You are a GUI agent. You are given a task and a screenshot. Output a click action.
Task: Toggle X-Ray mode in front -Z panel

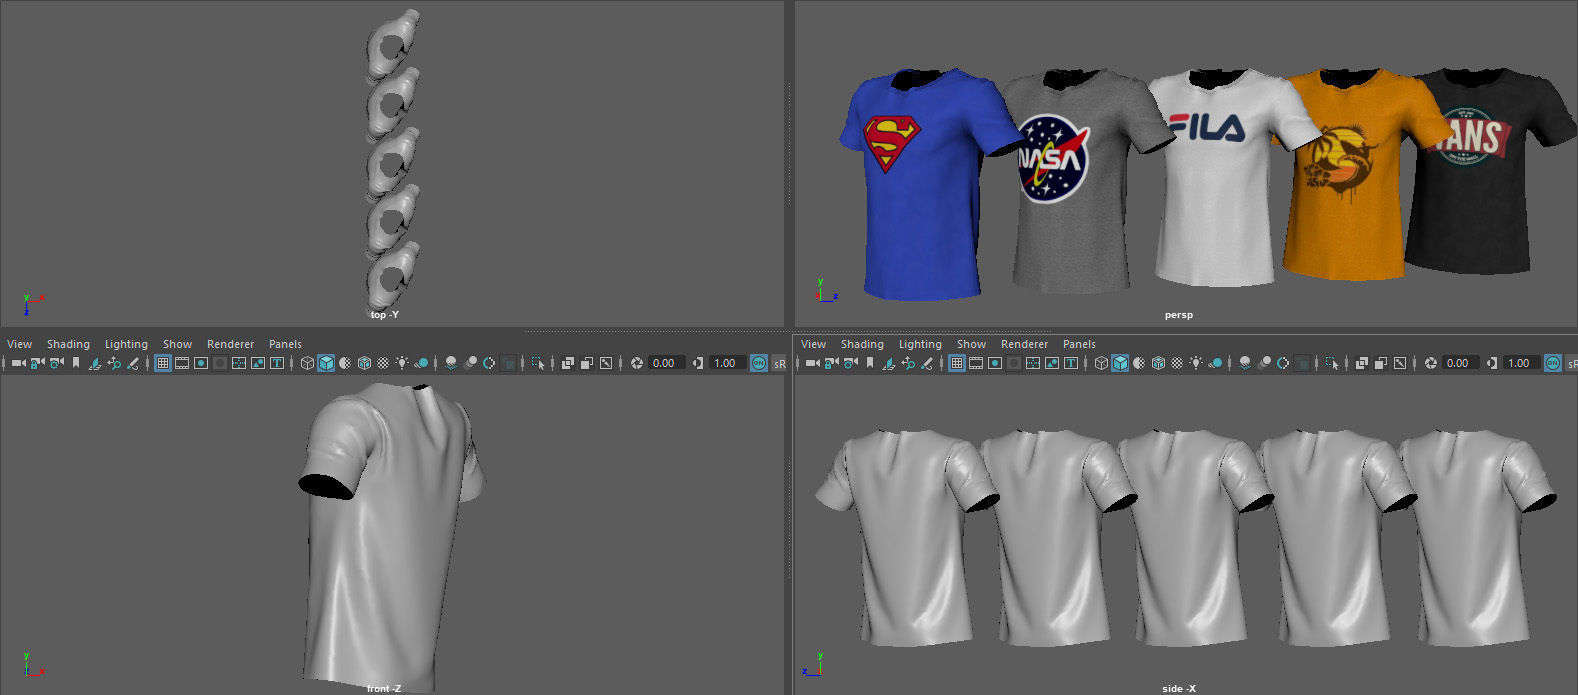click(567, 363)
